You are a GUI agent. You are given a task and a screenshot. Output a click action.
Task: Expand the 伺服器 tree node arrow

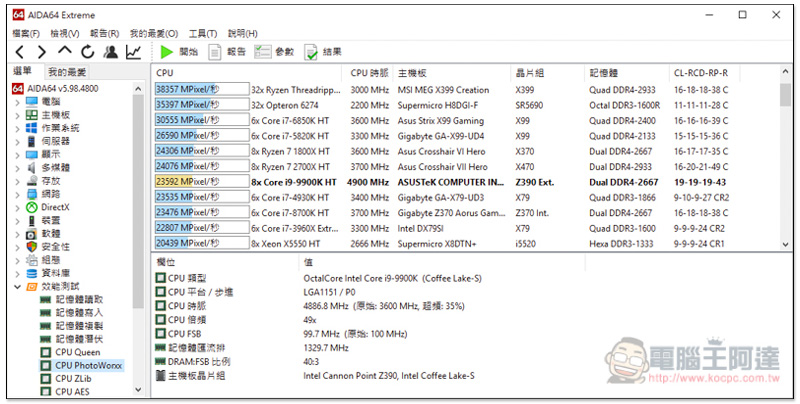pyautogui.click(x=18, y=141)
